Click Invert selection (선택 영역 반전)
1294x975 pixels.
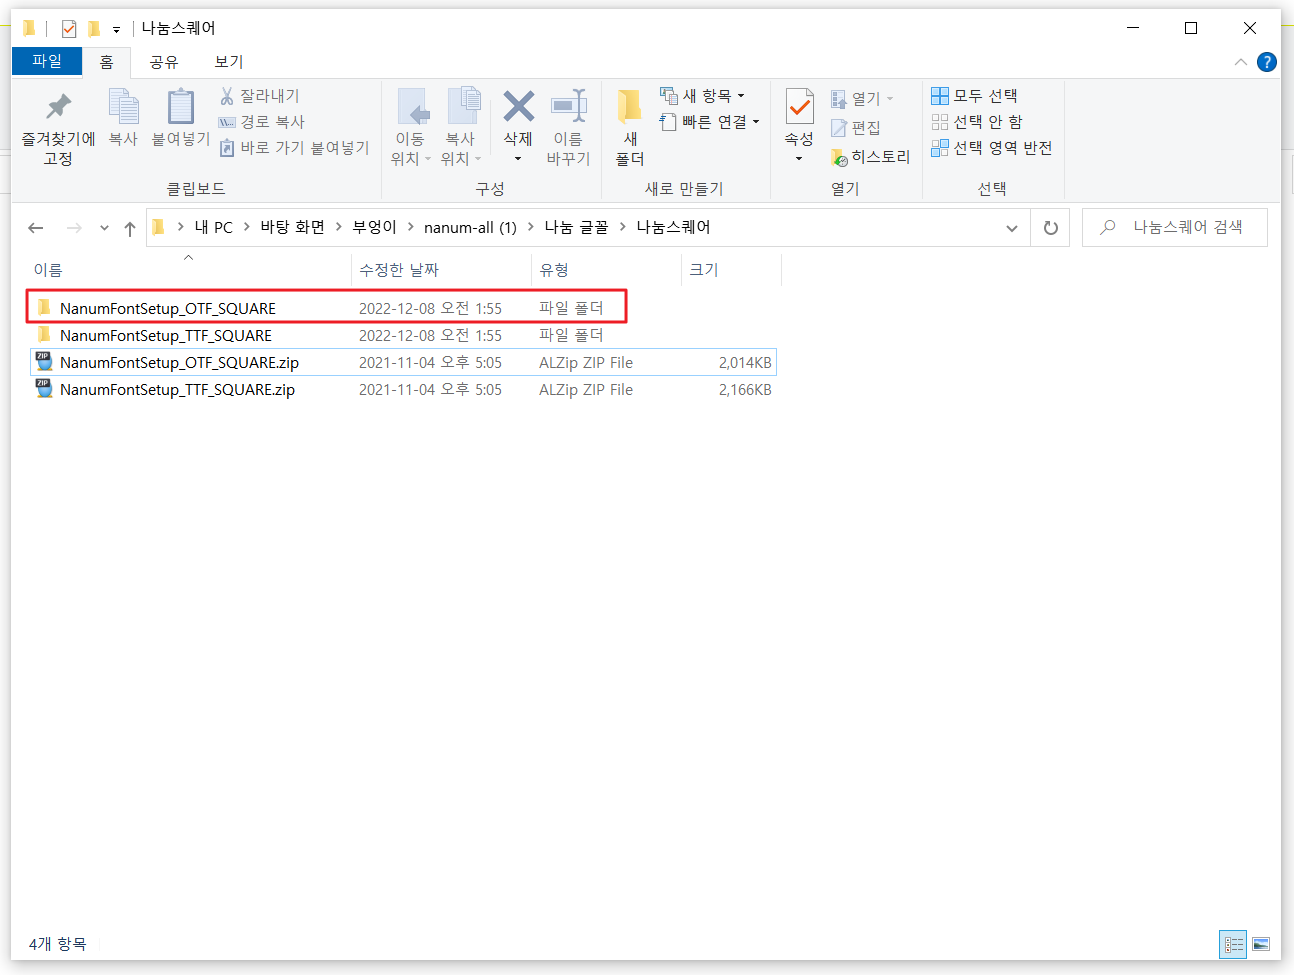coord(991,148)
